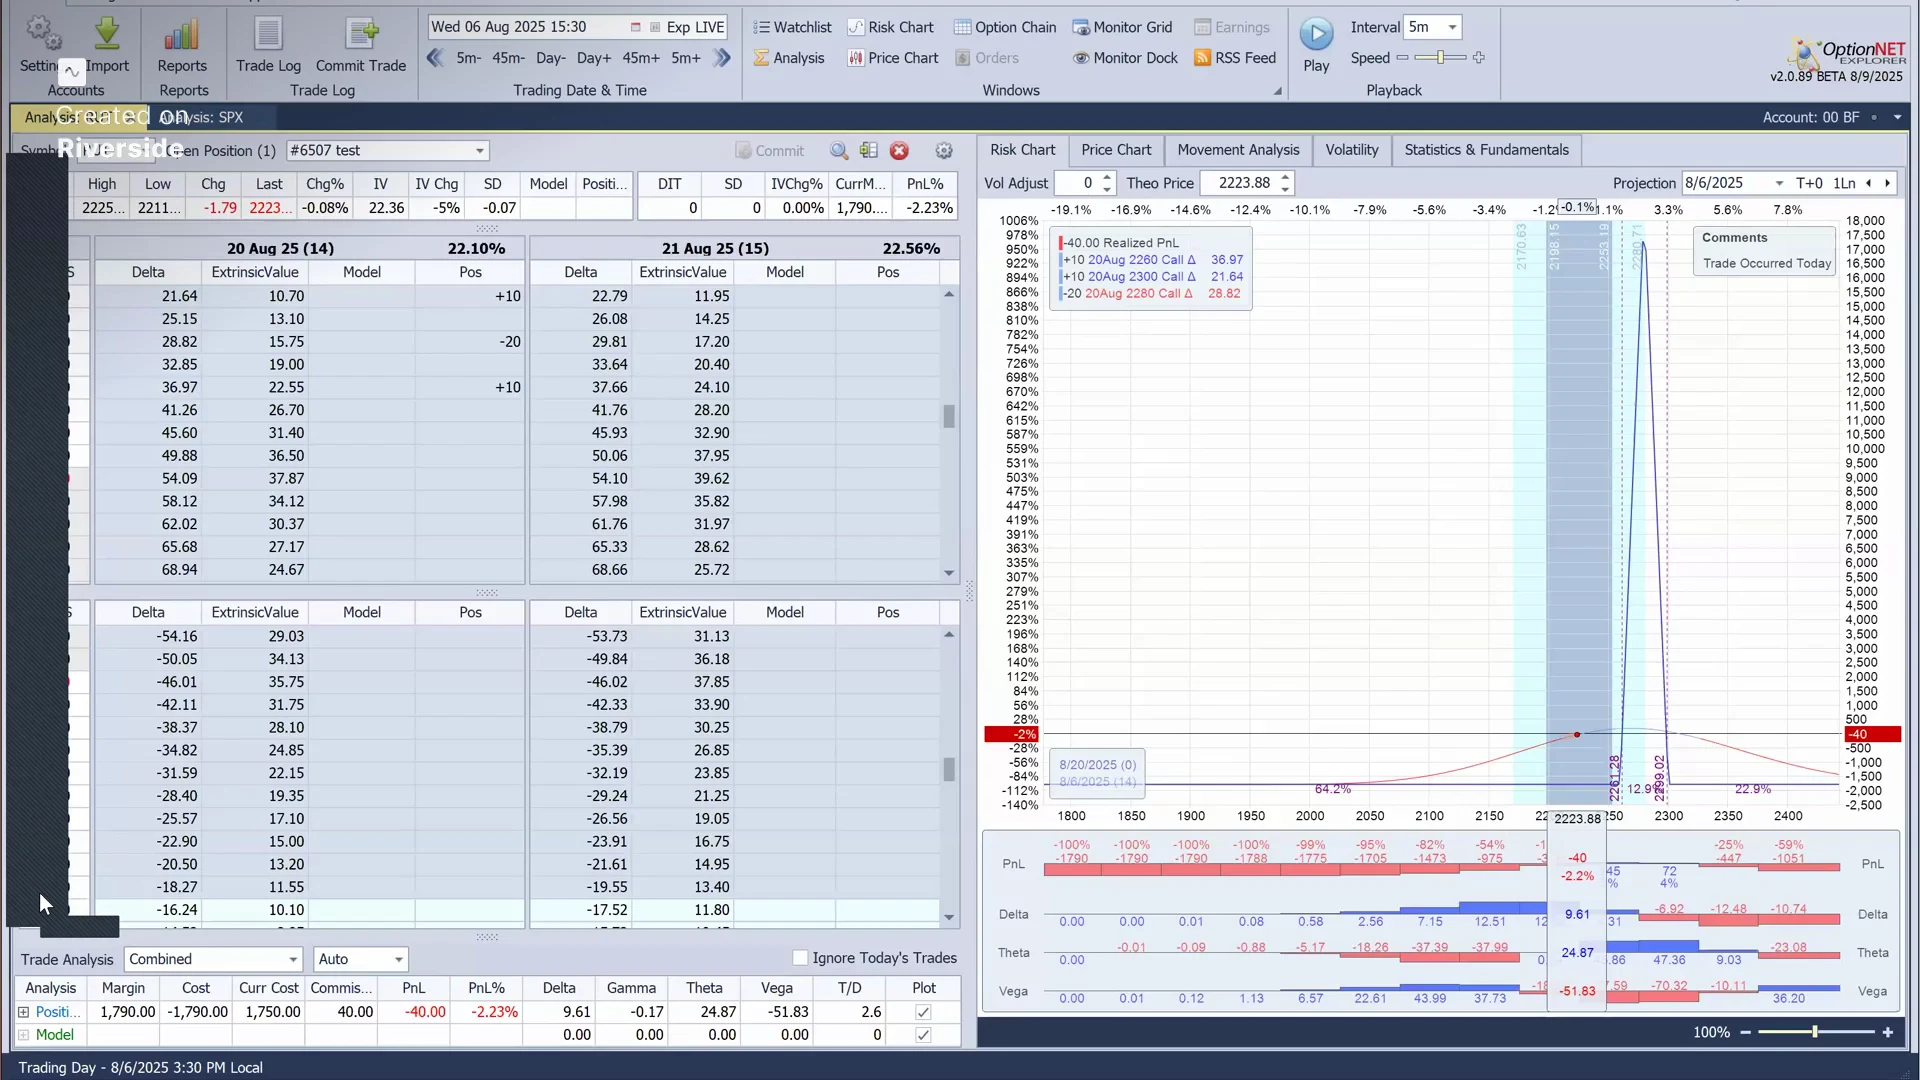Click the Theo Price spinner up arrow

(1285, 178)
